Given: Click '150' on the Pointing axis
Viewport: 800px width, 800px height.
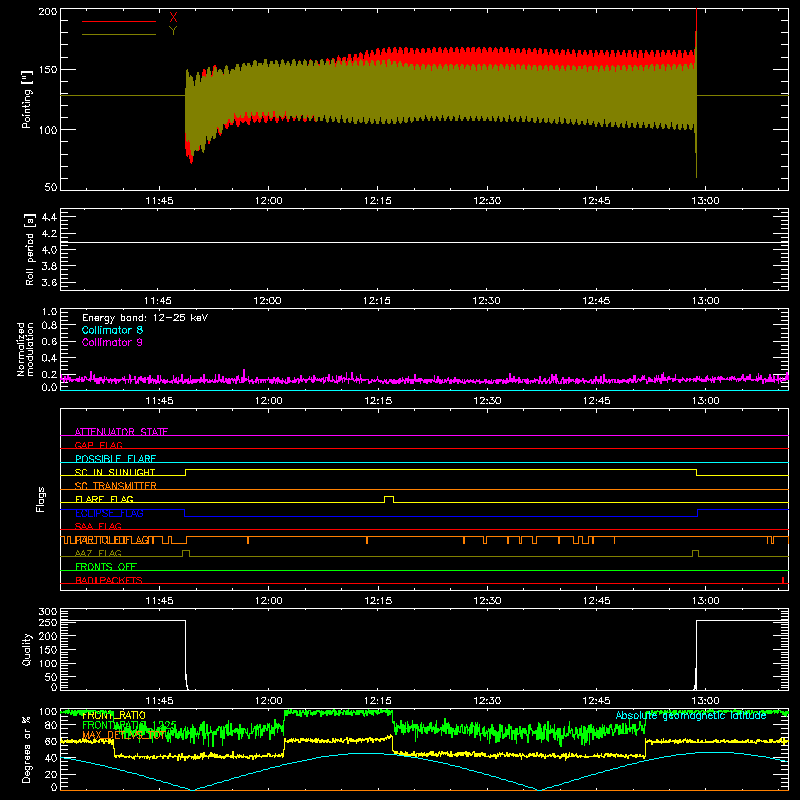Looking at the screenshot, I should pos(48,69).
